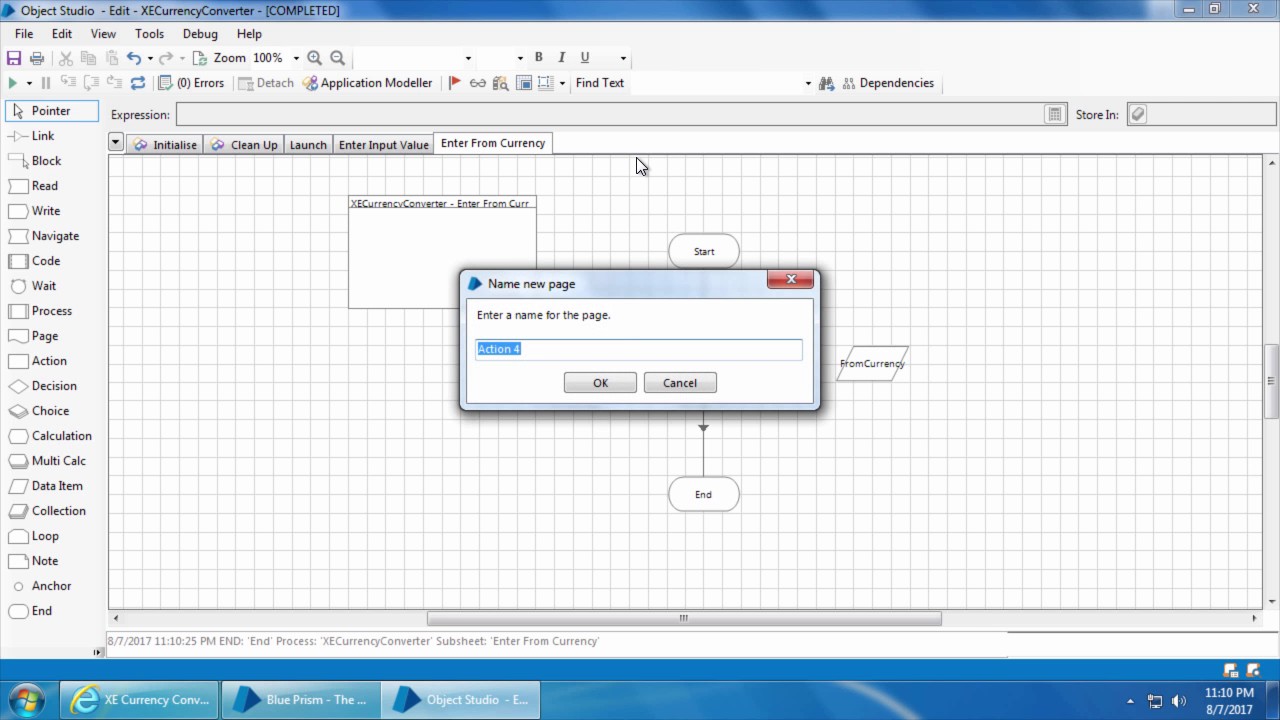Click the Find Next binoculars icon
1280x720 pixels.
pos(826,83)
